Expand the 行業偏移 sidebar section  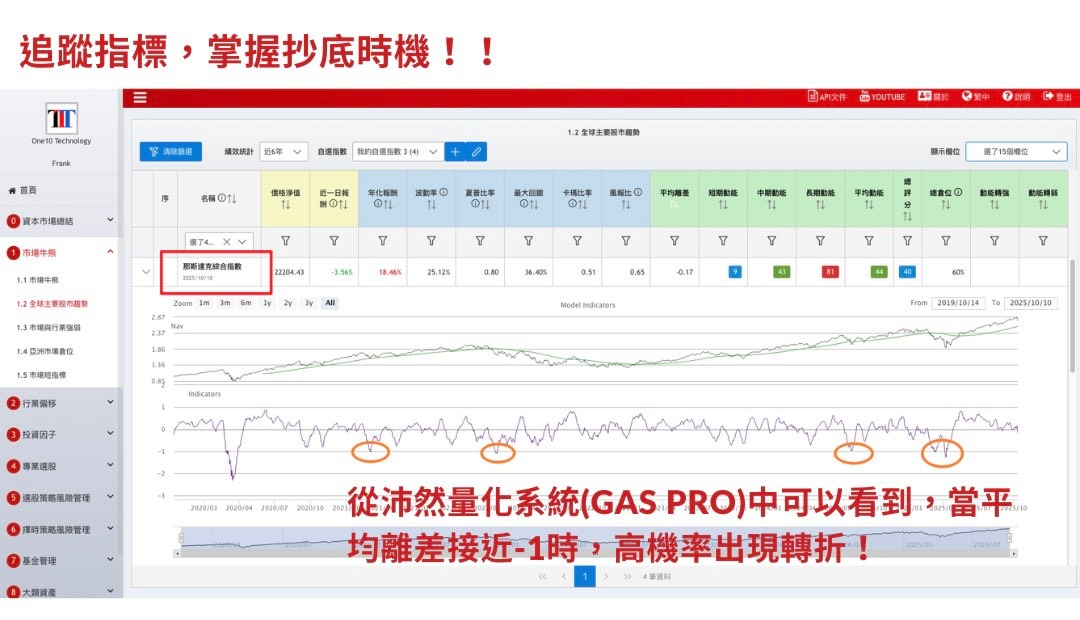tap(61, 403)
